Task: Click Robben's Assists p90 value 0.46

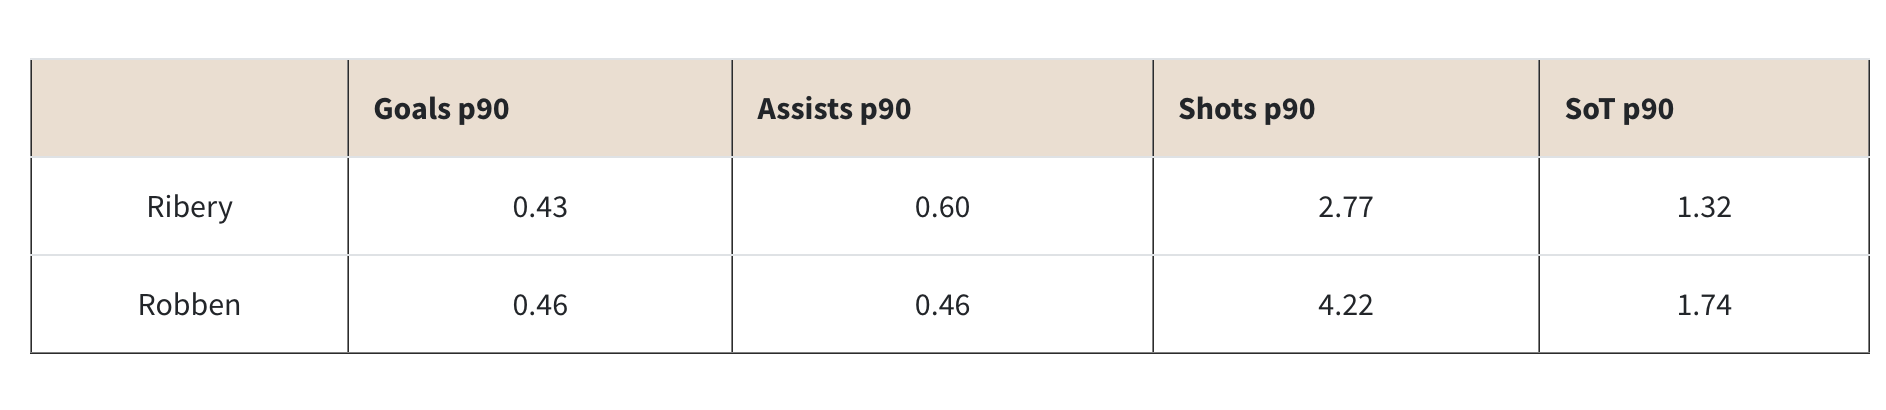Action: 942,305
